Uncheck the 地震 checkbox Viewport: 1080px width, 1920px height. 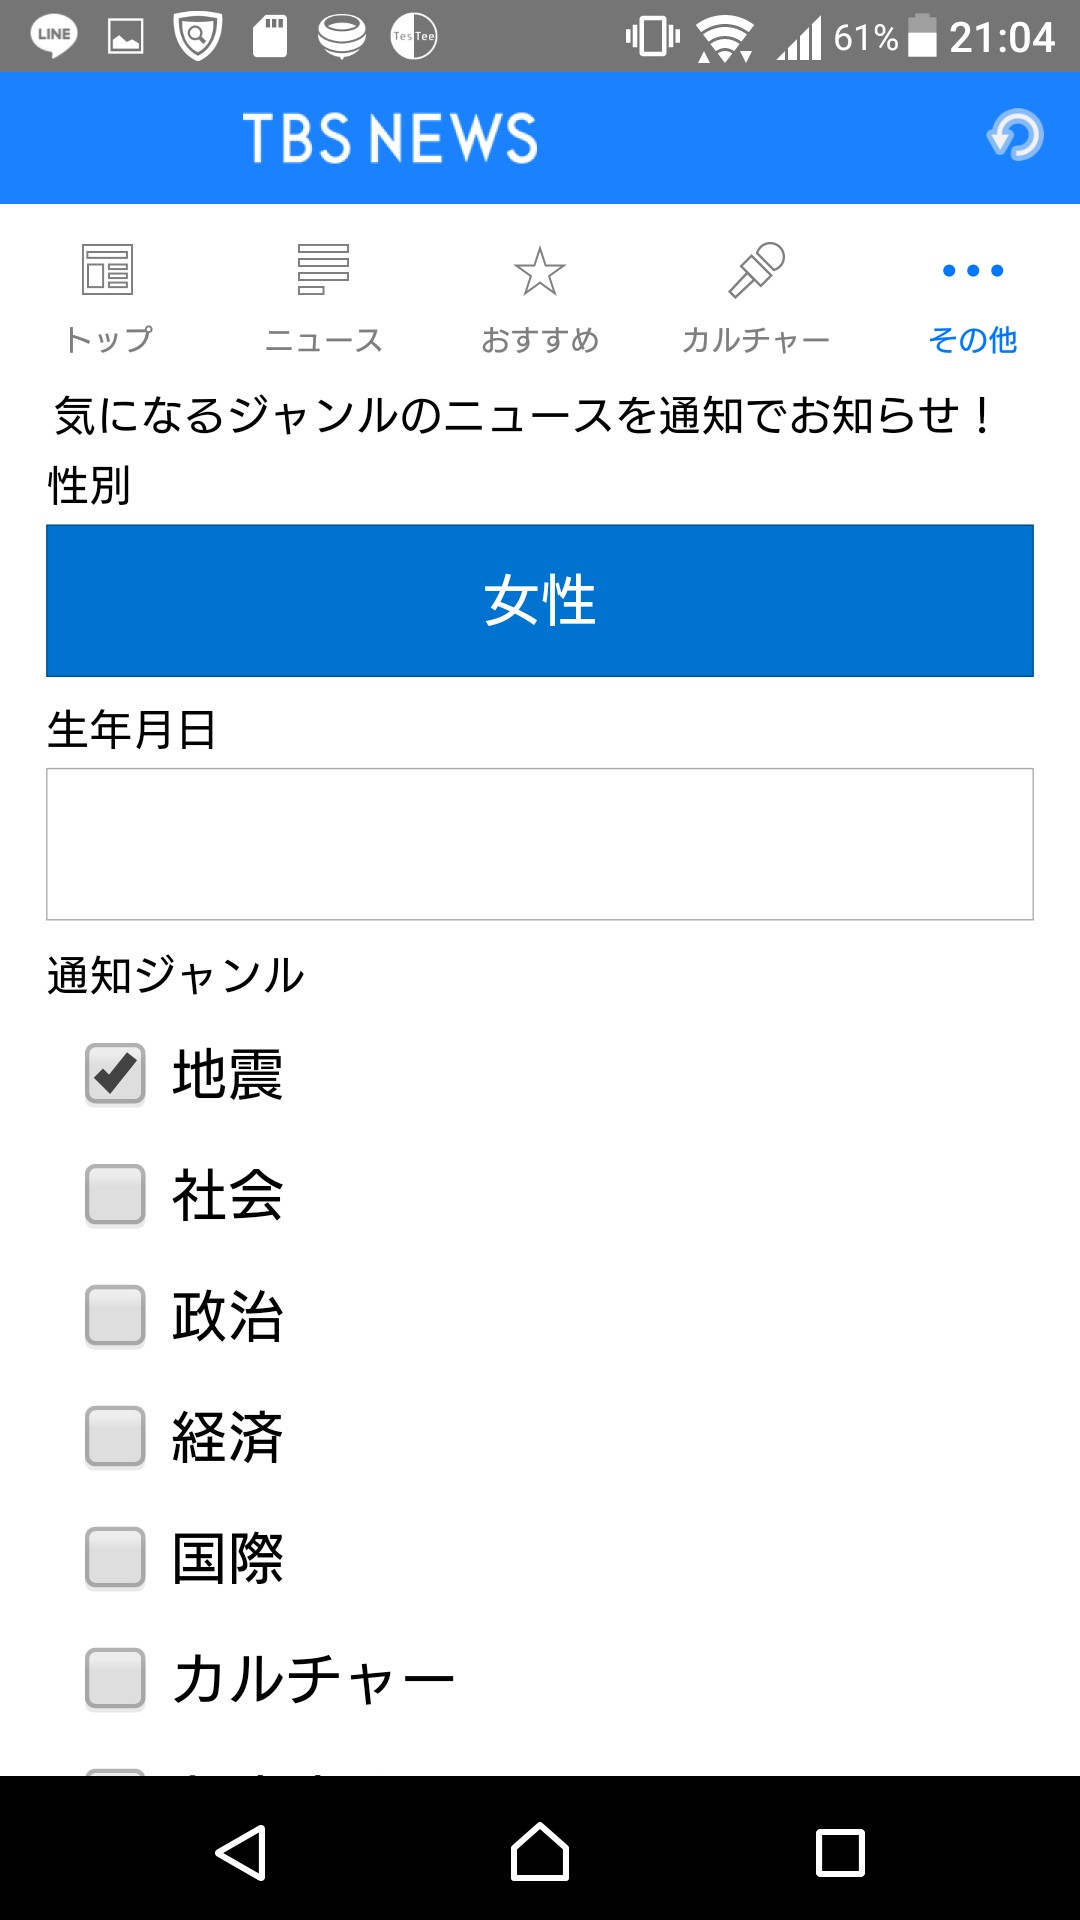pyautogui.click(x=115, y=1074)
